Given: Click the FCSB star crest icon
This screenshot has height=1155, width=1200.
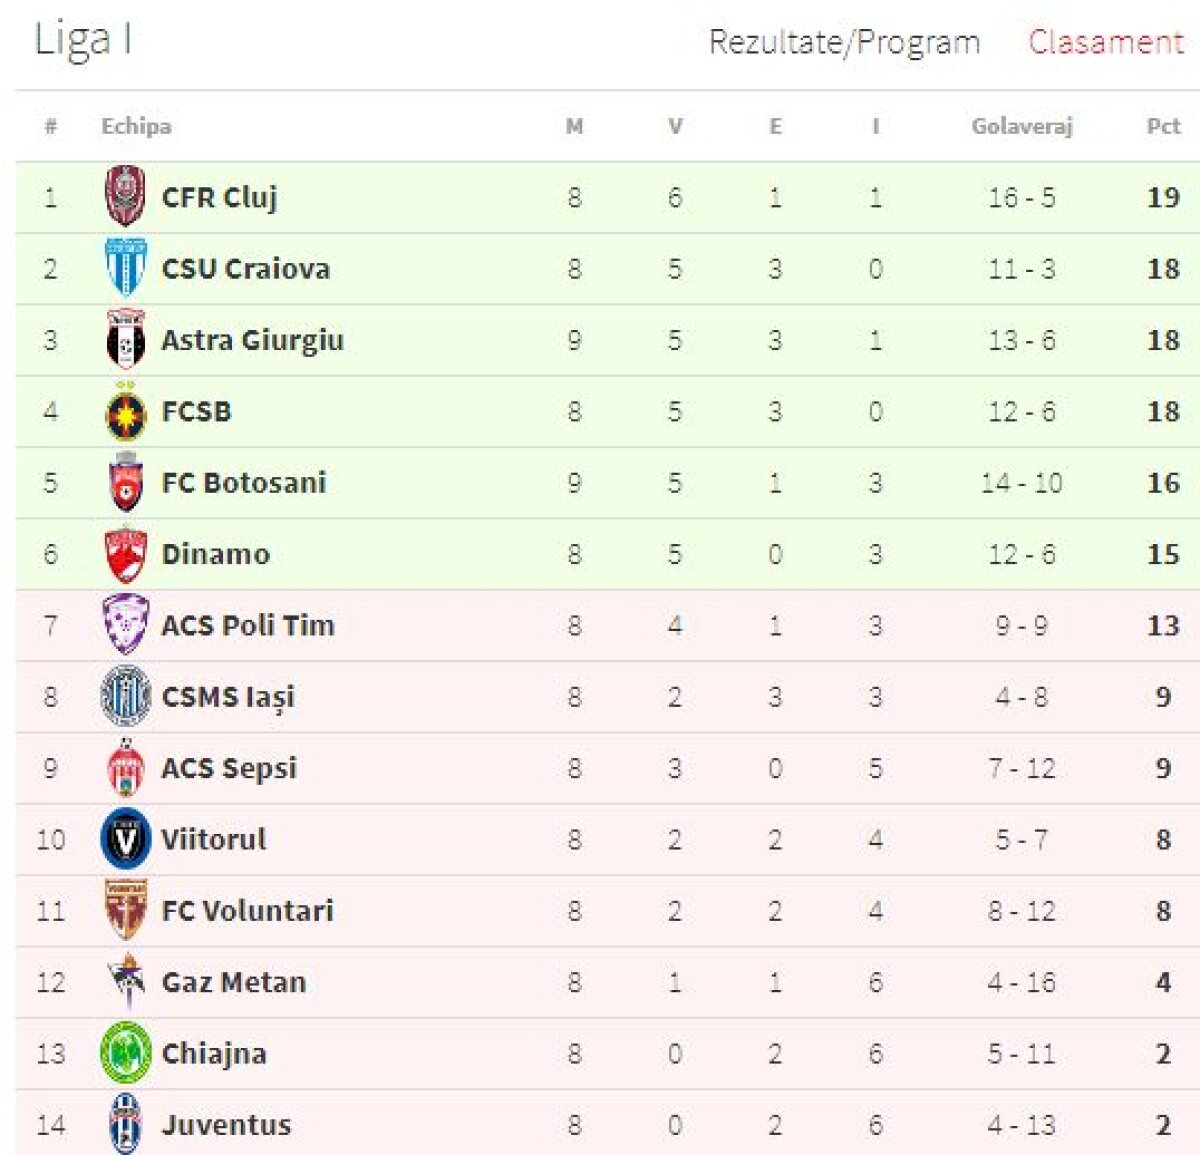Looking at the screenshot, I should tap(125, 411).
